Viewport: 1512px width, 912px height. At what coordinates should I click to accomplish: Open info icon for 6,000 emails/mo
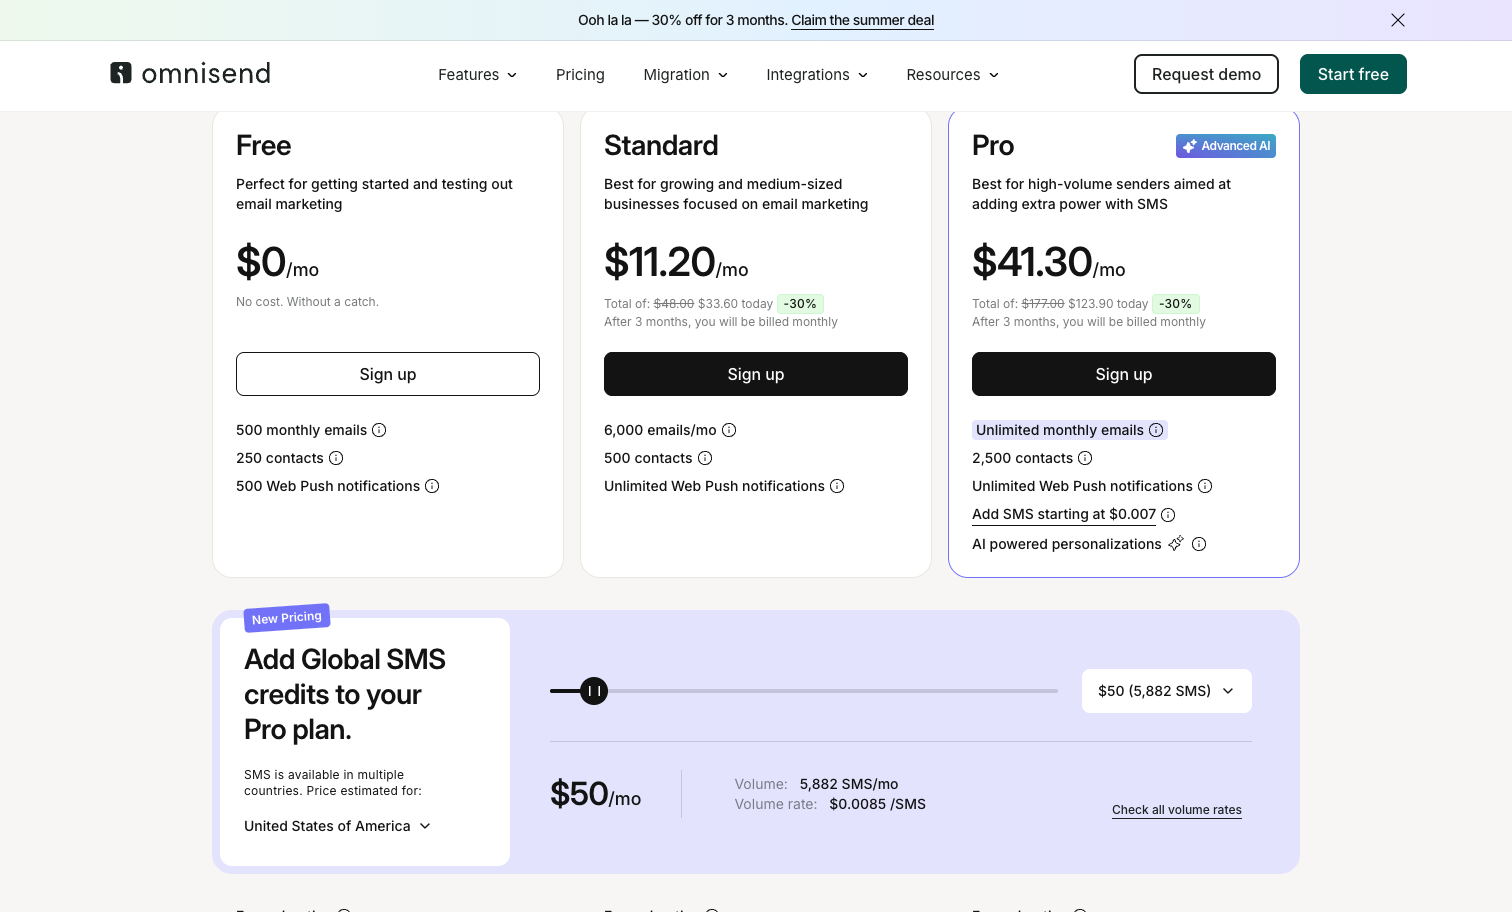click(x=729, y=430)
